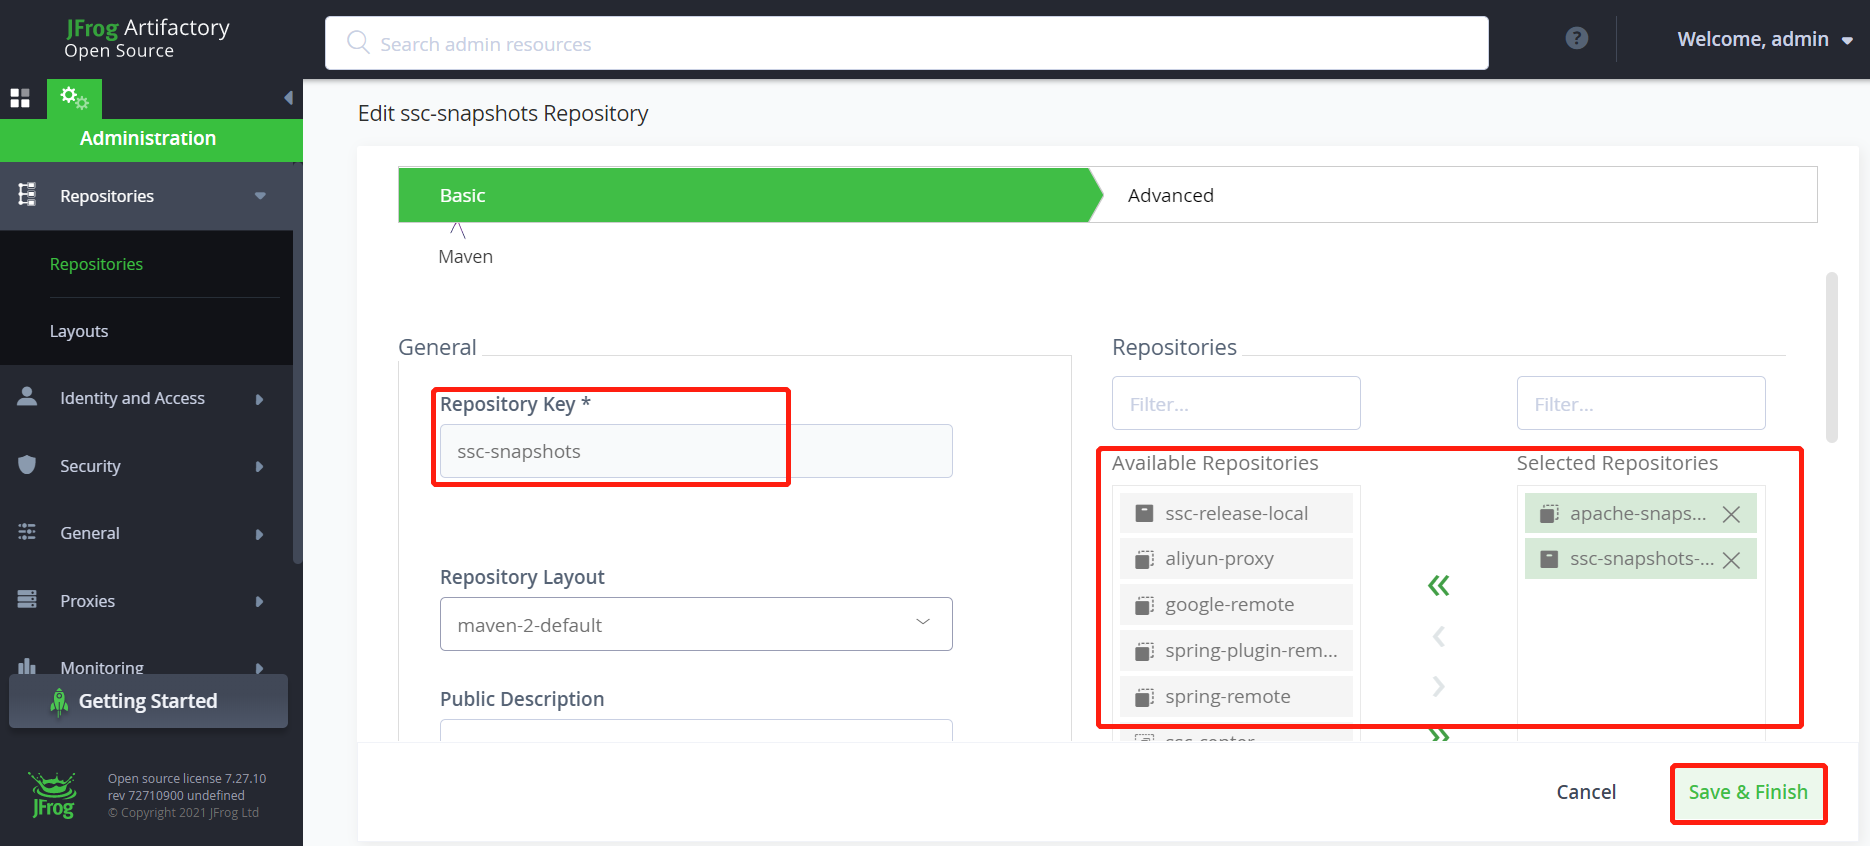Click the Proxies server icon
The height and width of the screenshot is (846, 1870).
(x=27, y=599)
